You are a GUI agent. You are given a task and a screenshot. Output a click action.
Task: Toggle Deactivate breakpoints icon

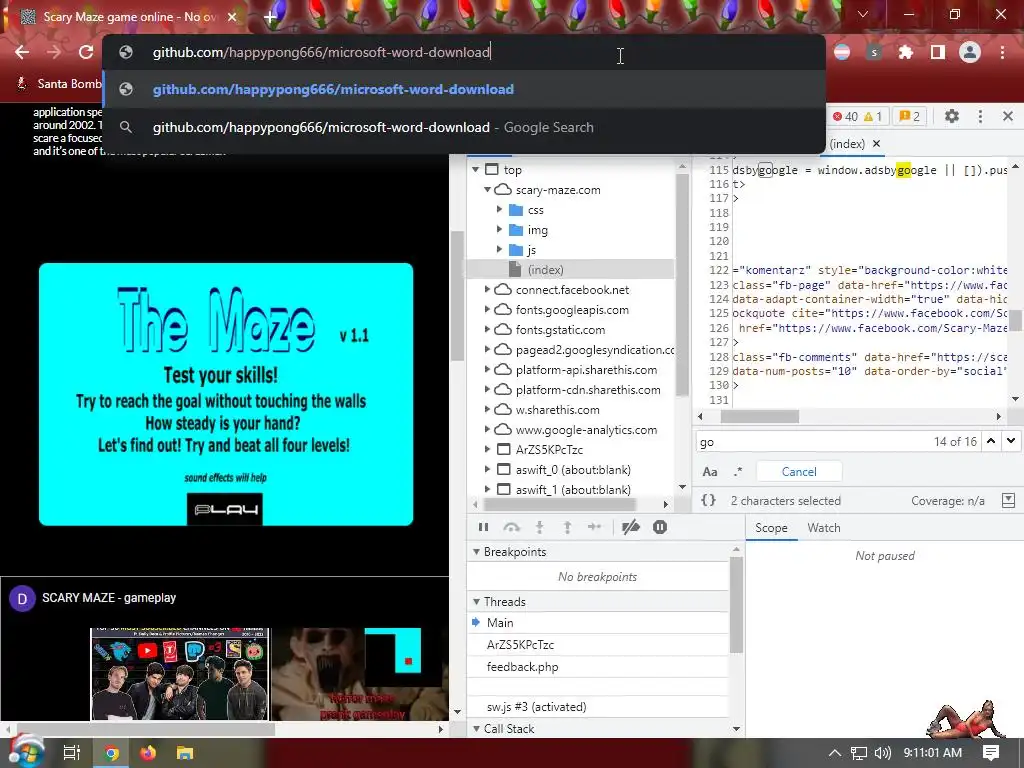[x=630, y=528]
